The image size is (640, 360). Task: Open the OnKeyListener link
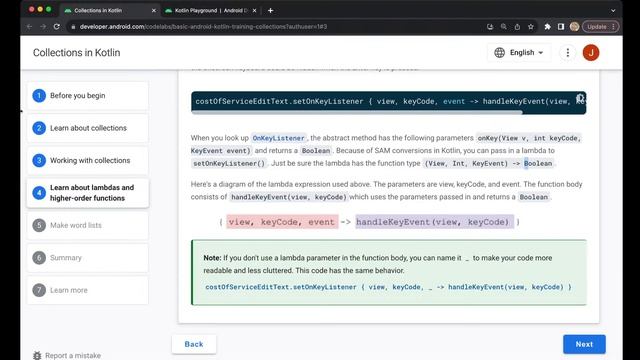278,138
